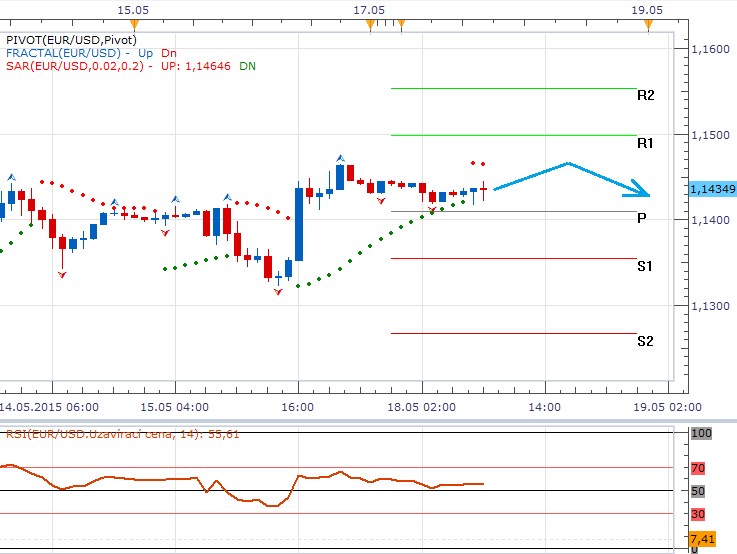Image resolution: width=737 pixels, height=554 pixels.
Task: Click the SAR(EUR/USD,0.02,0.2) indicator label
Action: (x=77, y=66)
